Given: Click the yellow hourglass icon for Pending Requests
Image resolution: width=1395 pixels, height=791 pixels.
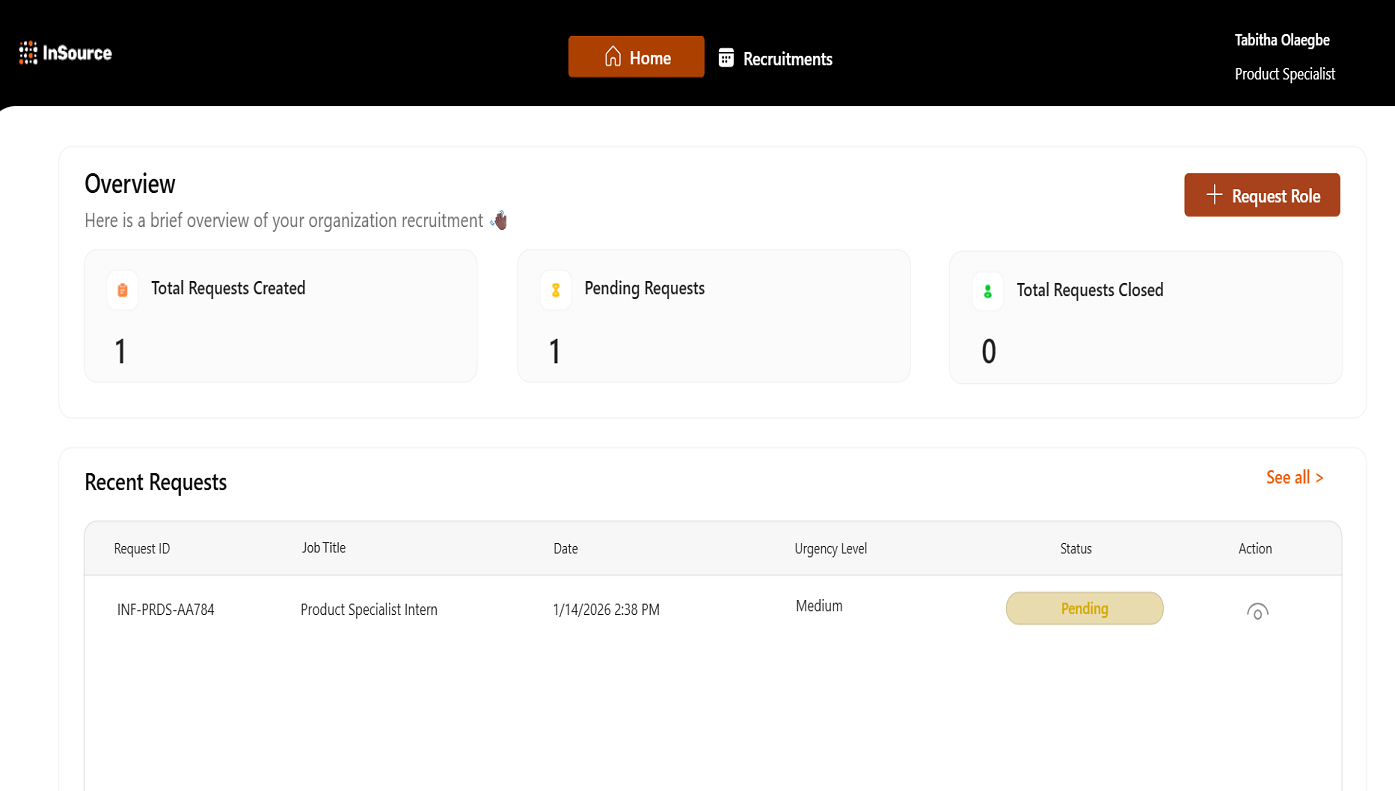Looking at the screenshot, I should tap(556, 290).
